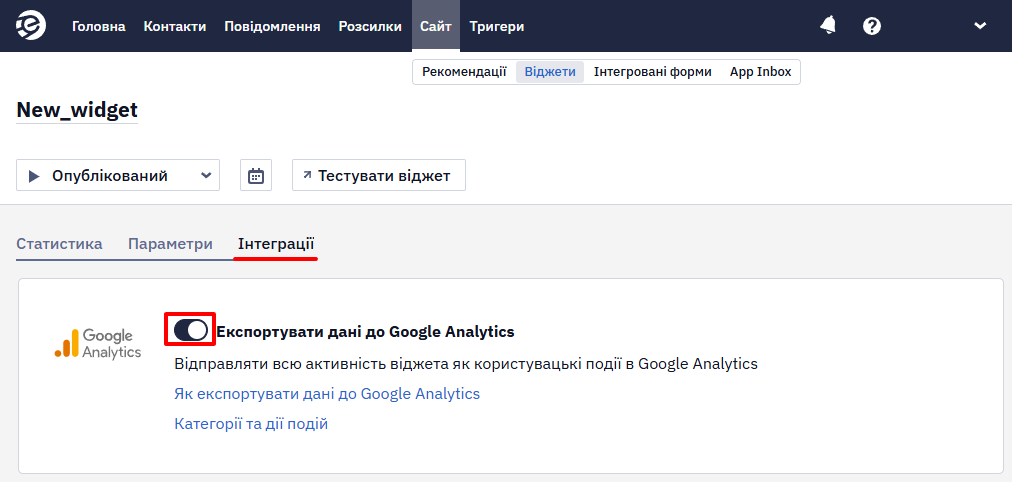Image resolution: width=1012 pixels, height=482 pixels.
Task: Click the eSputnik logo icon
Action: click(x=31, y=26)
